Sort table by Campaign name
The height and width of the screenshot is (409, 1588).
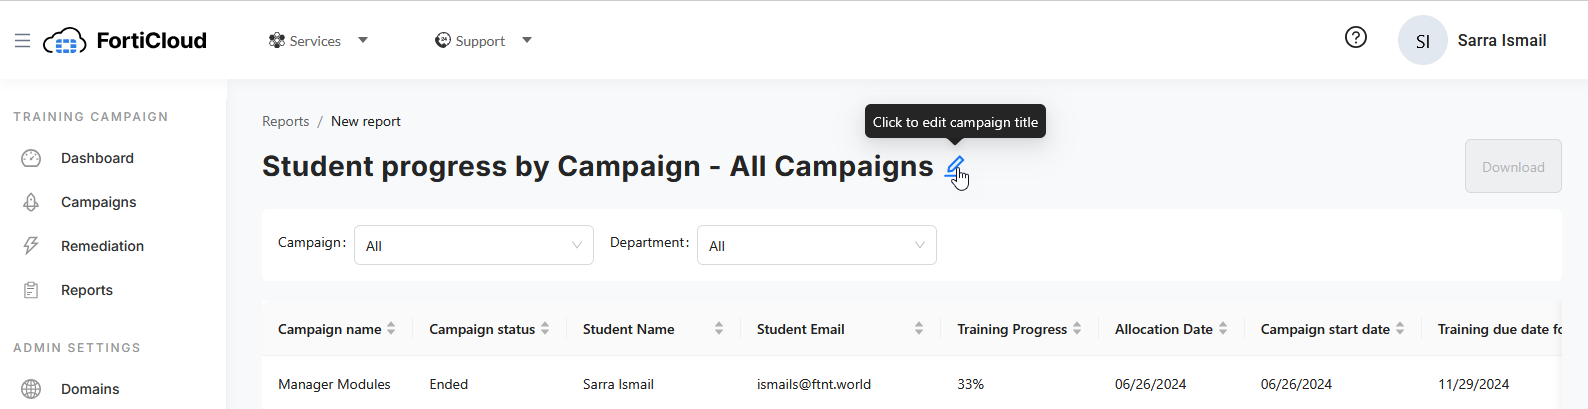[x=391, y=329]
